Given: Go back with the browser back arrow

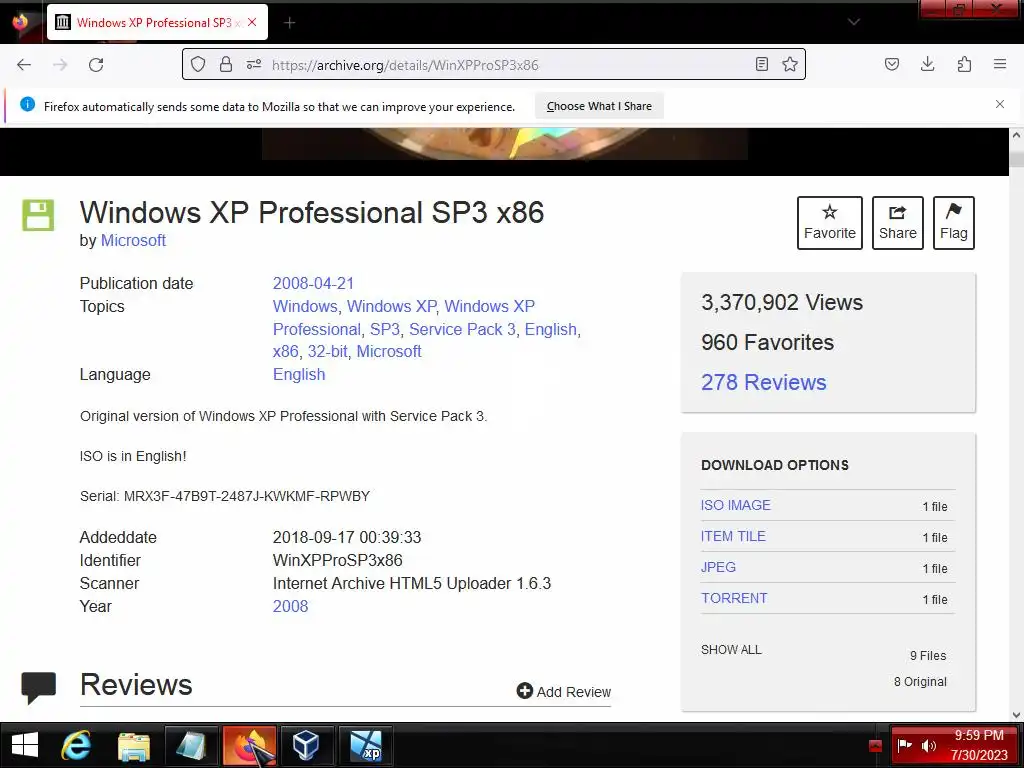Looking at the screenshot, I should (24, 65).
